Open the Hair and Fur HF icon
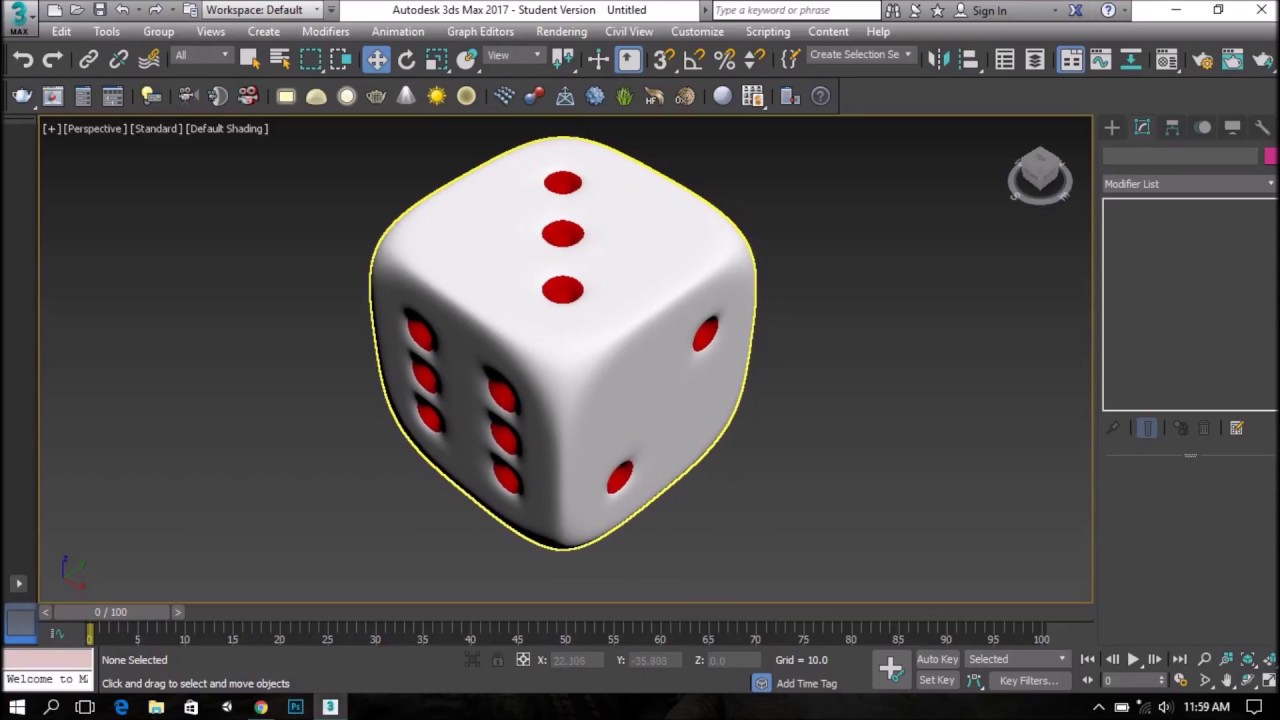This screenshot has height=720, width=1280. pos(655,96)
